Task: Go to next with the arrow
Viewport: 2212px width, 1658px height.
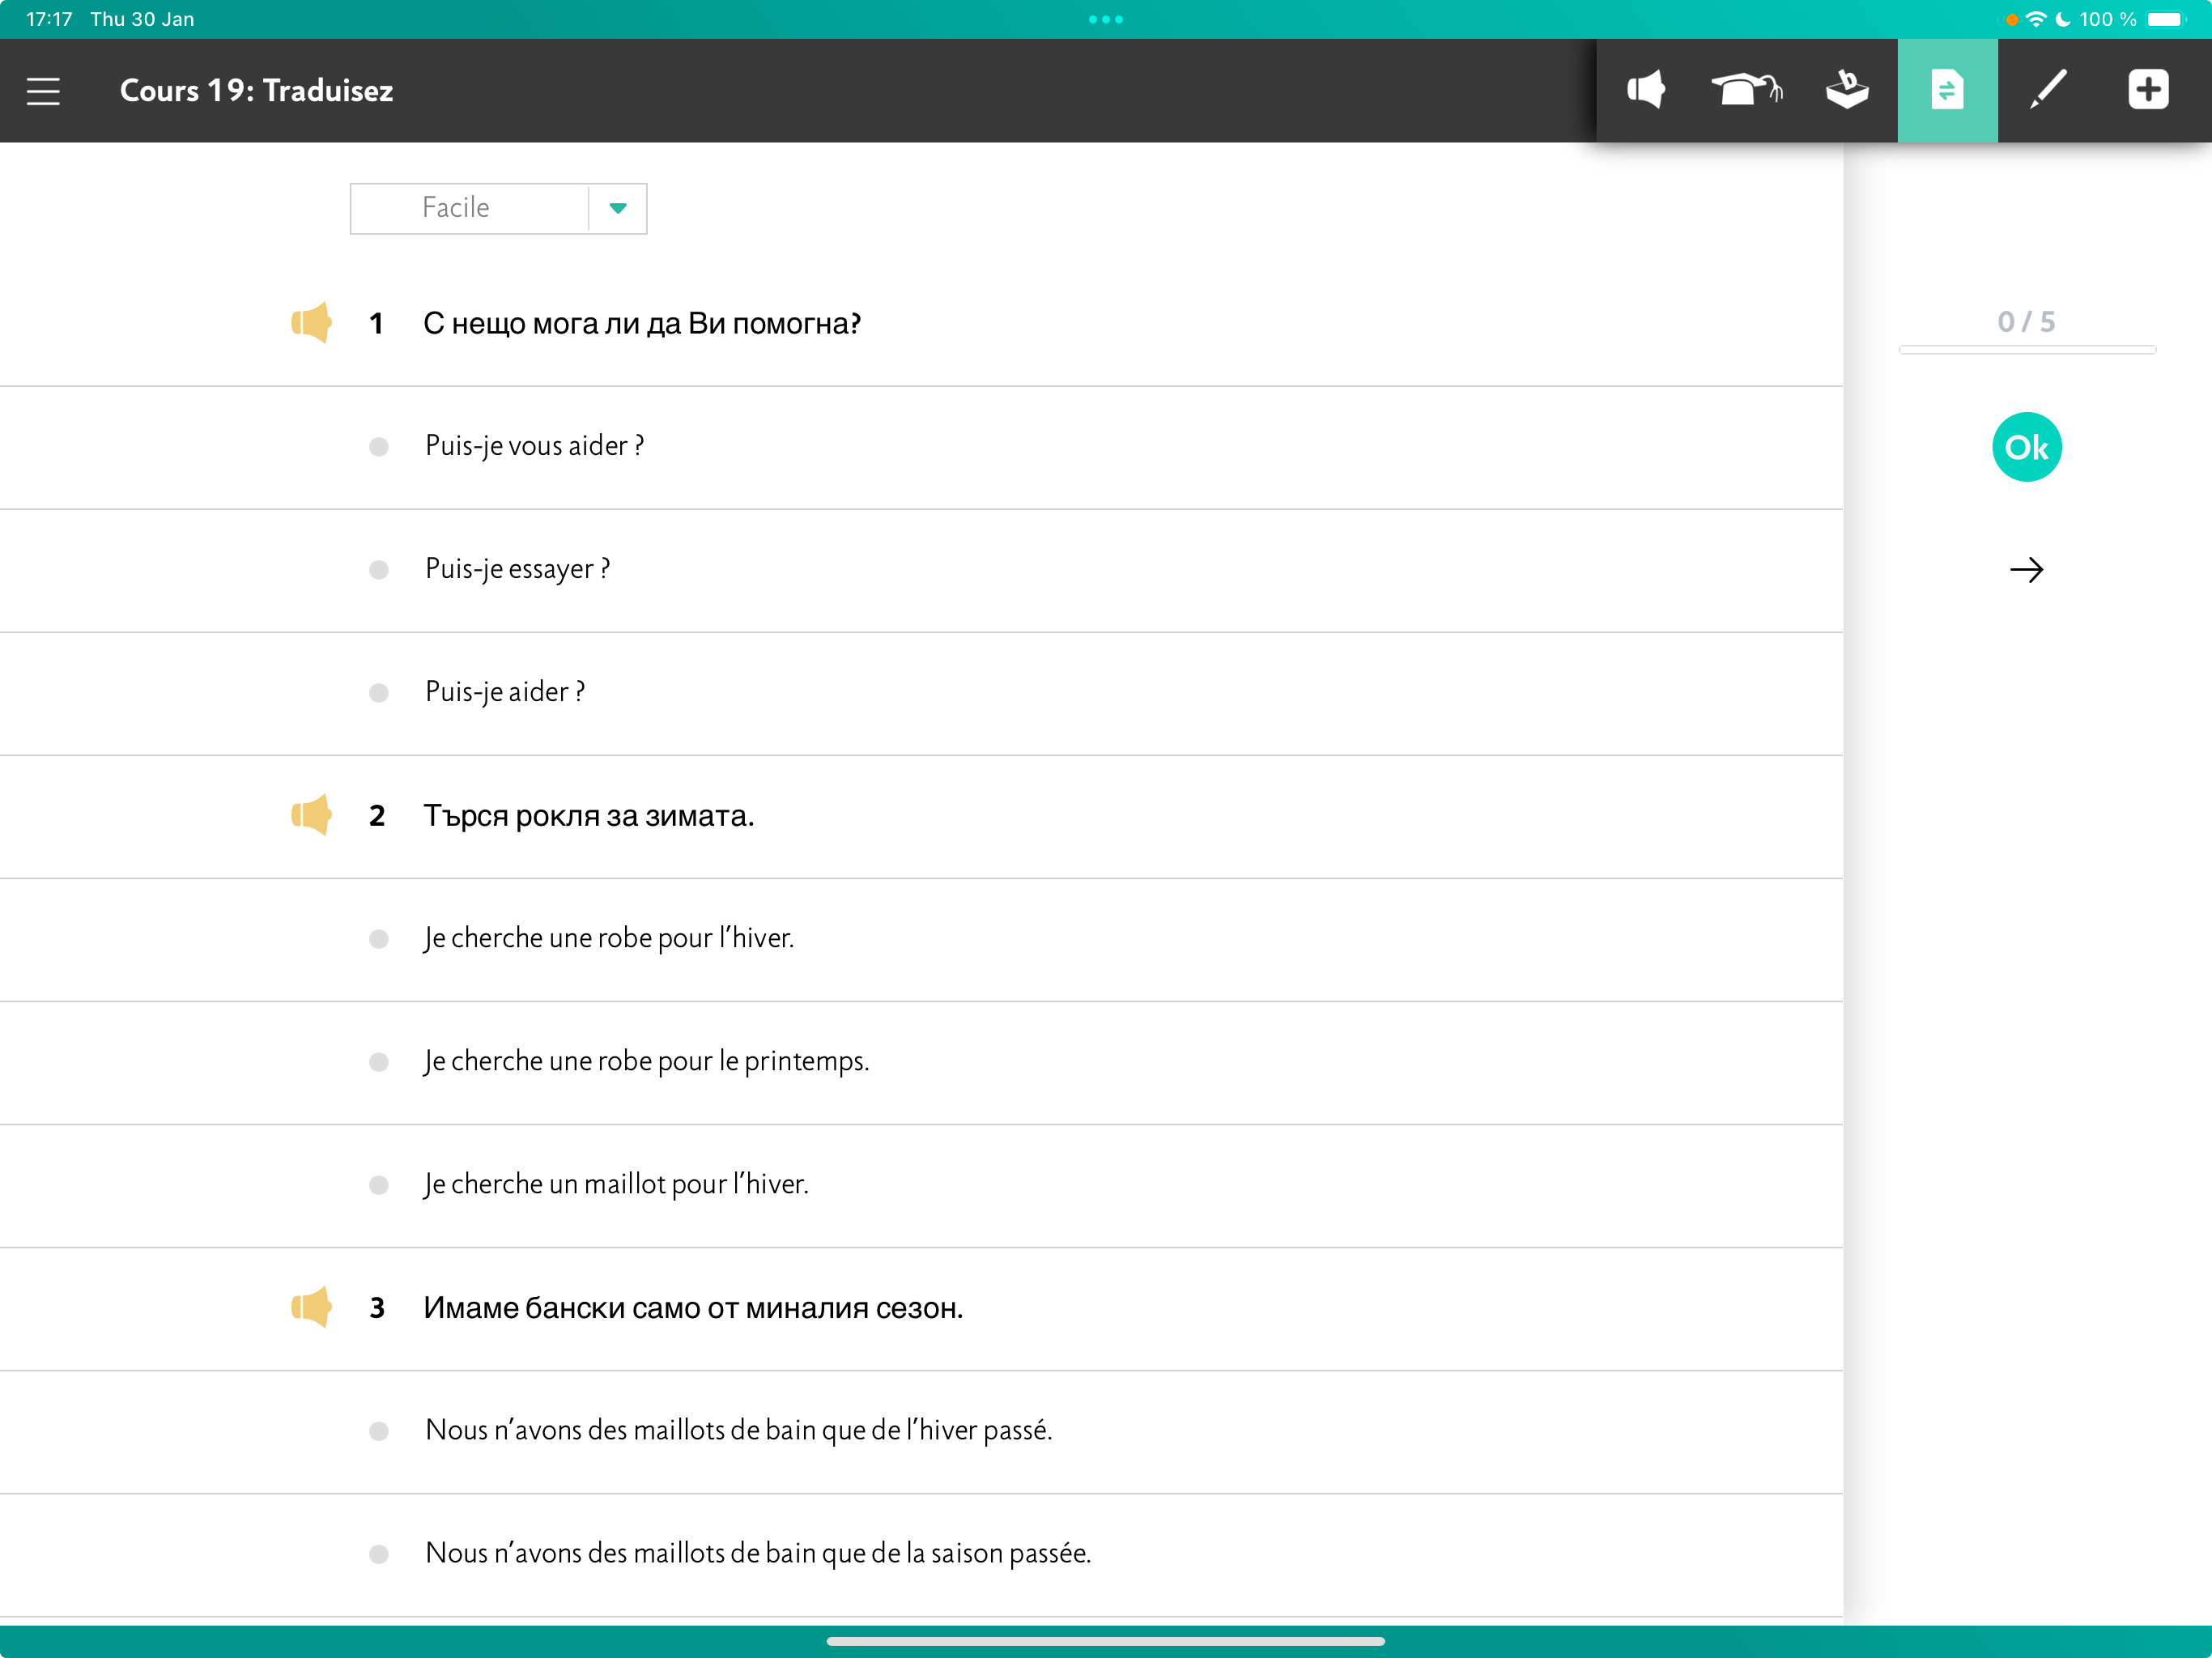Action: pyautogui.click(x=2027, y=570)
